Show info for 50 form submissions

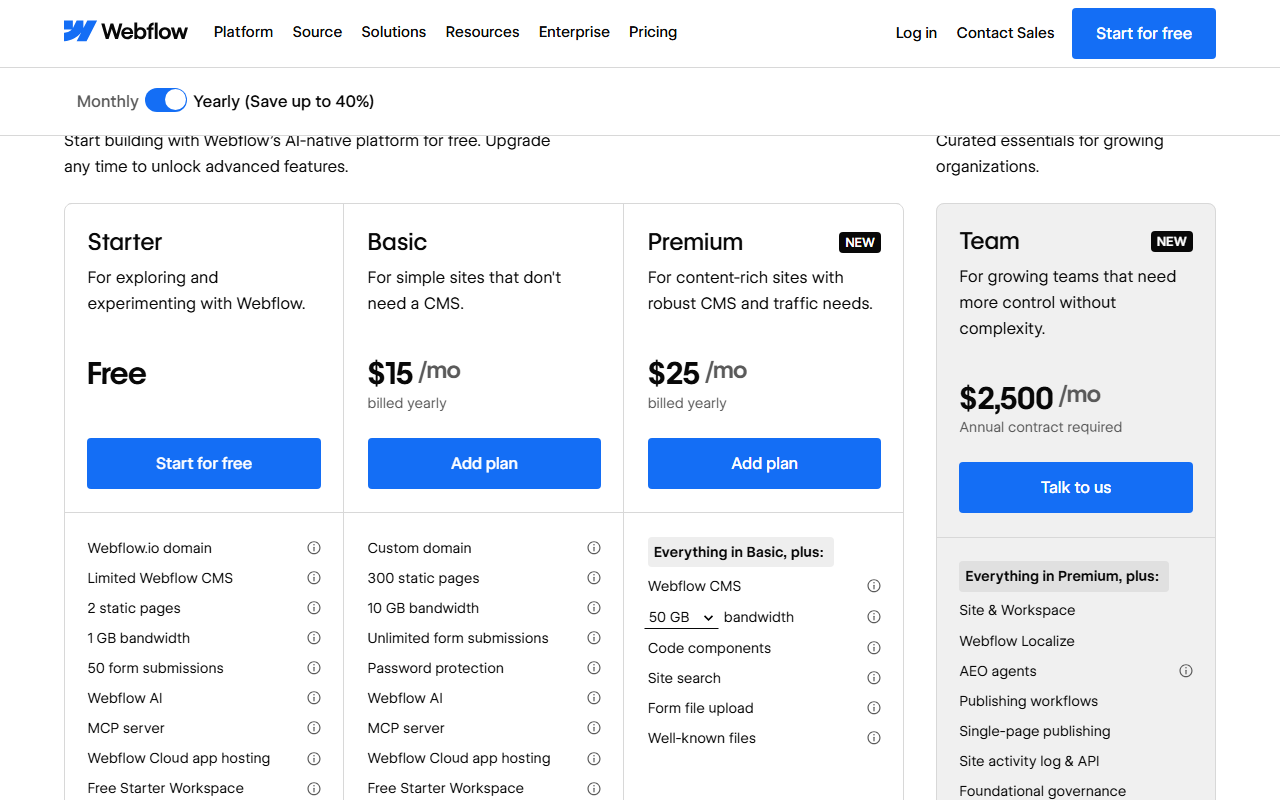(x=314, y=668)
